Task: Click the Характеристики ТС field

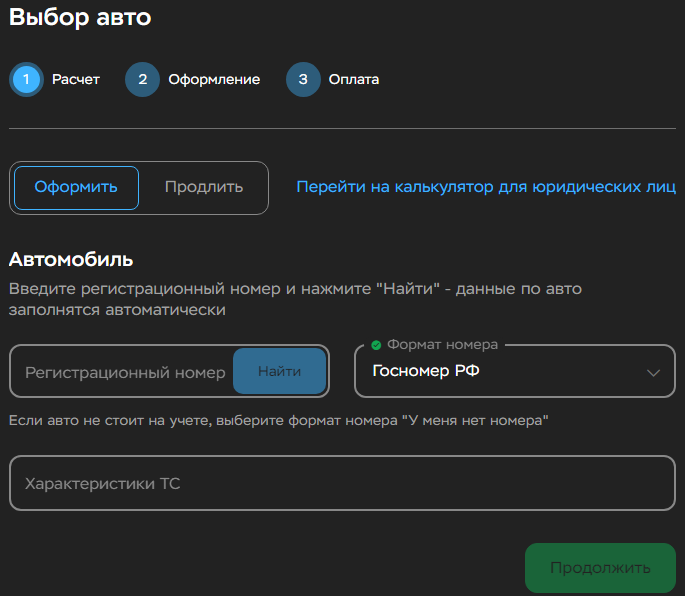Action: pos(342,483)
